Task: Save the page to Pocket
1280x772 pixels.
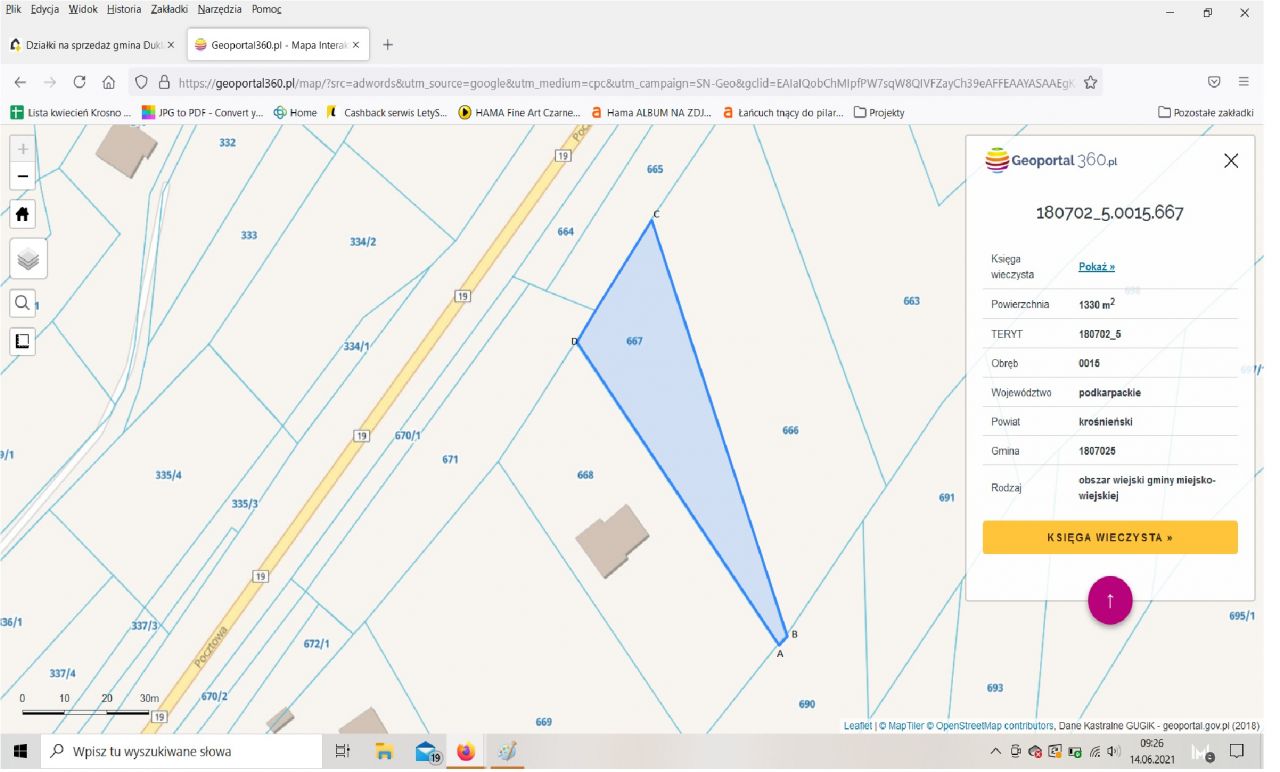Action: click(x=1214, y=82)
